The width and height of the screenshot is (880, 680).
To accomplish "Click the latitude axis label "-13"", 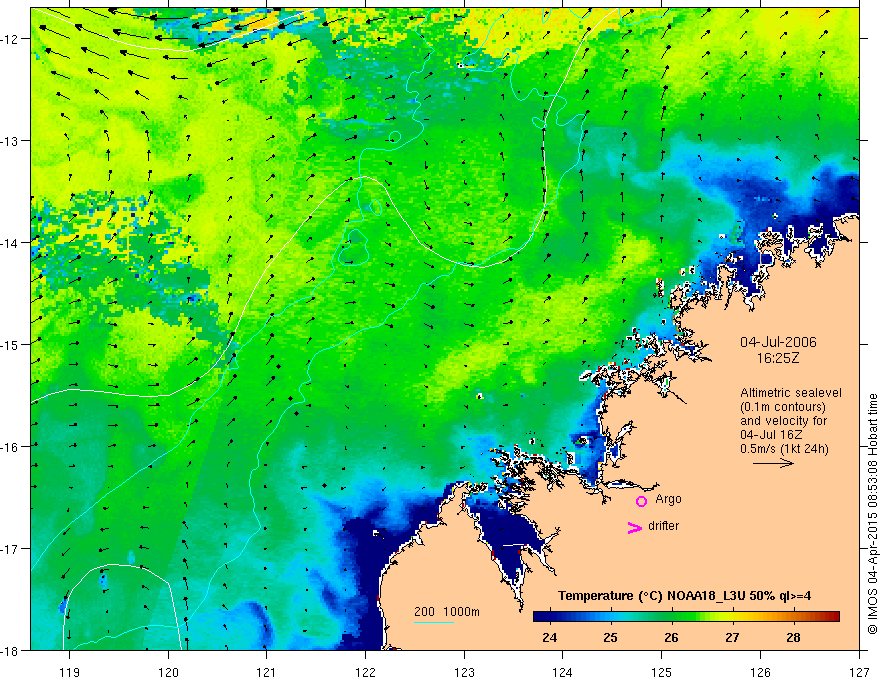I will (x=11, y=141).
